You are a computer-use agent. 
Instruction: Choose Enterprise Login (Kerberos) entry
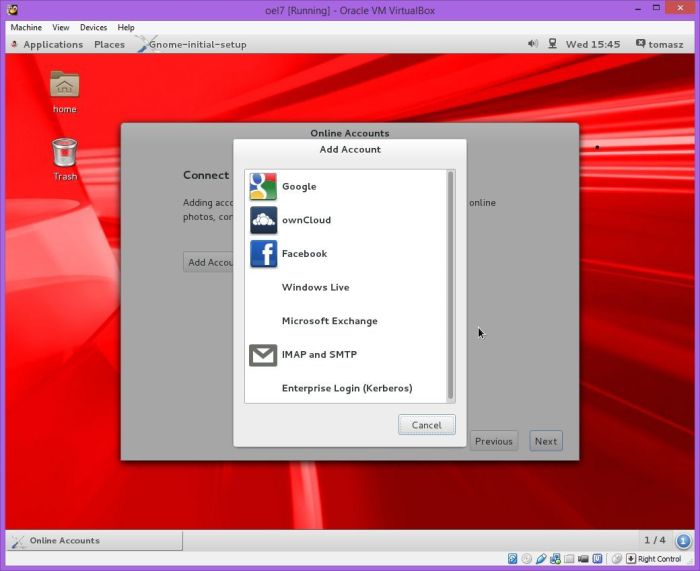pyautogui.click(x=346, y=388)
